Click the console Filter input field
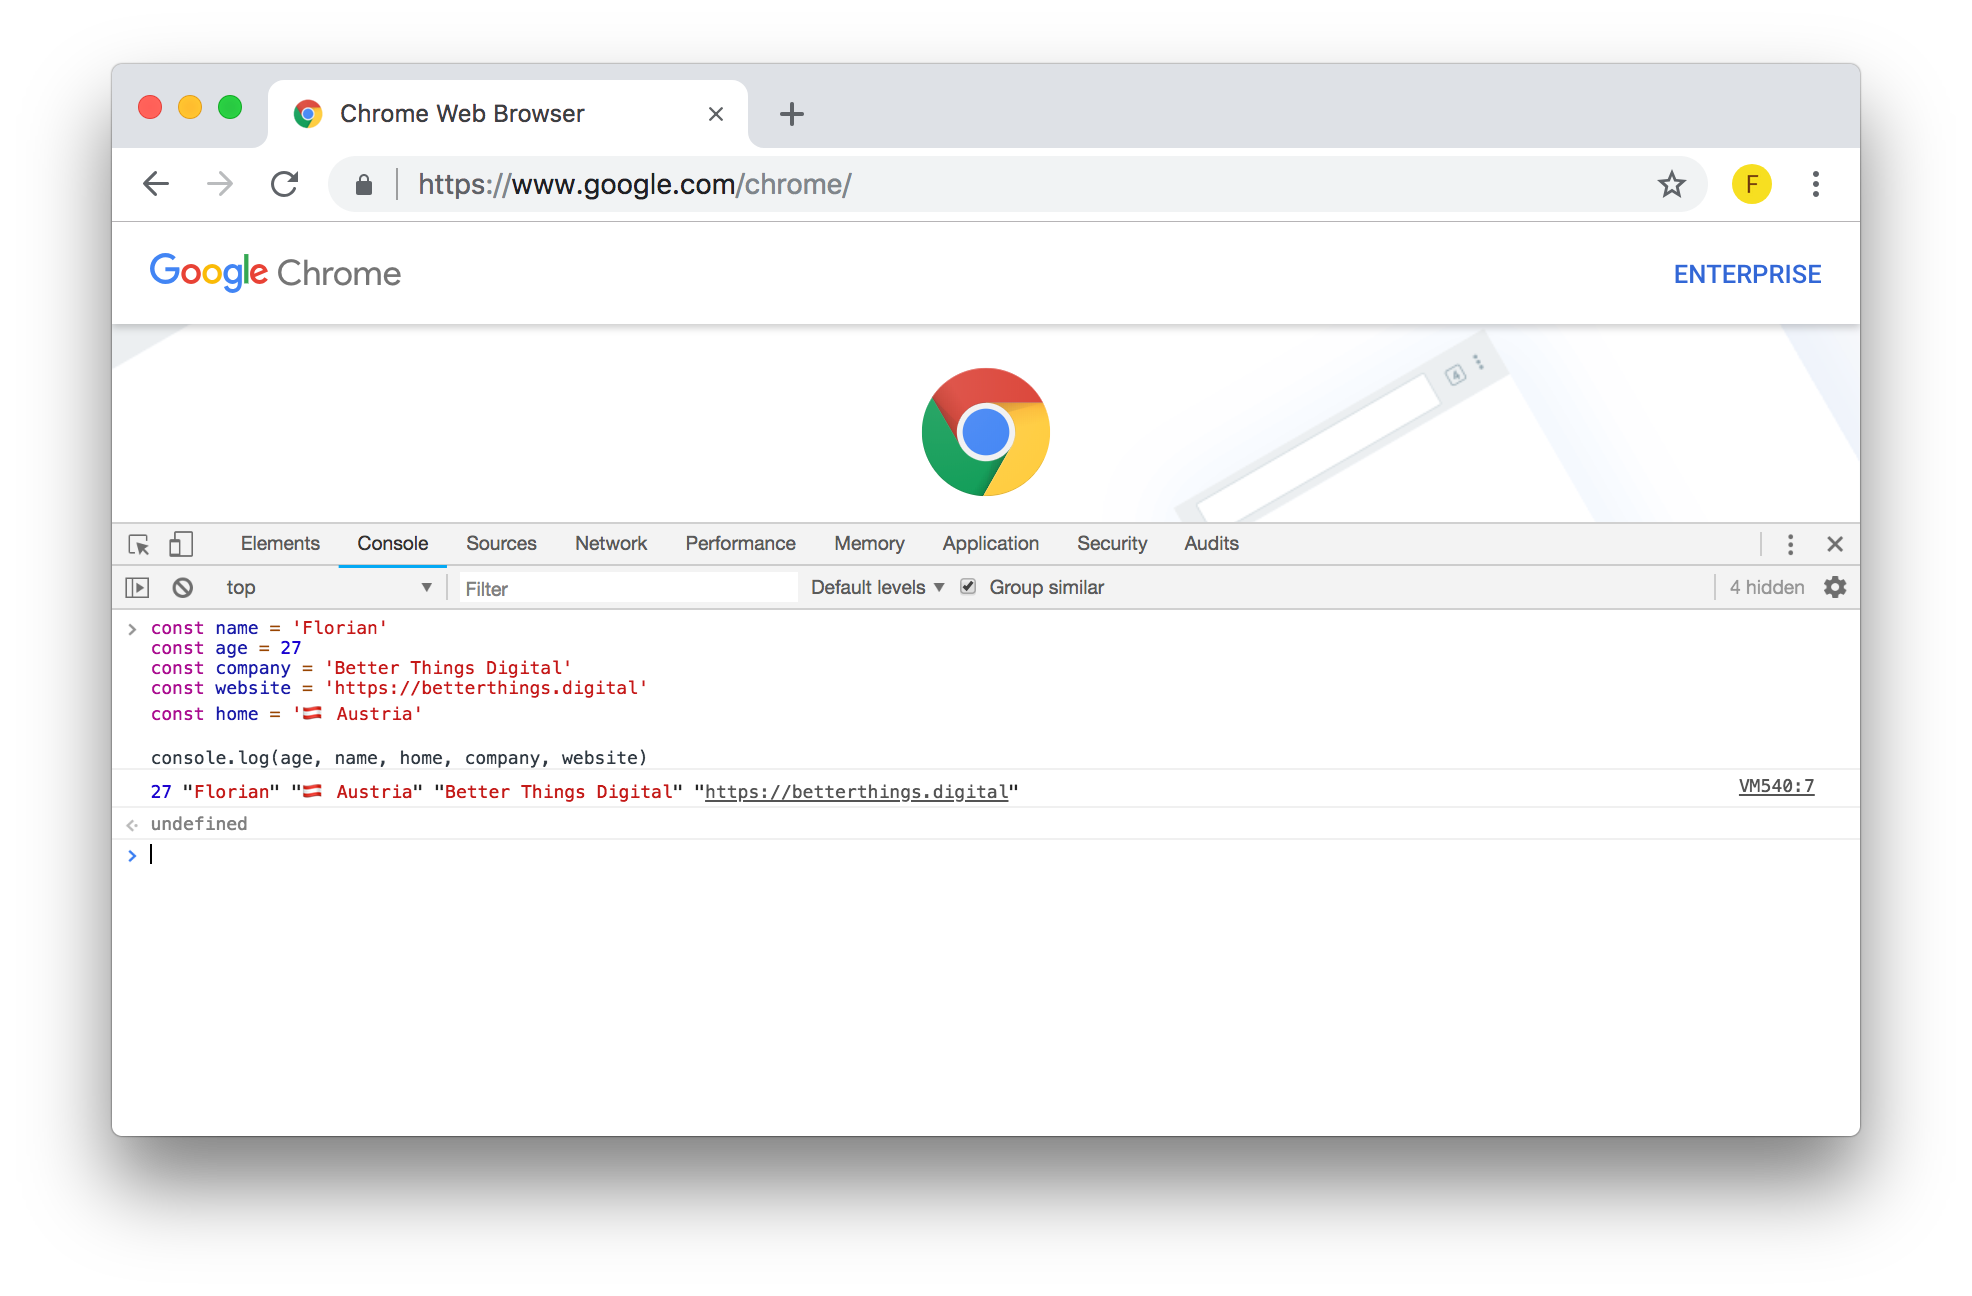1972x1296 pixels. pyautogui.click(x=628, y=589)
